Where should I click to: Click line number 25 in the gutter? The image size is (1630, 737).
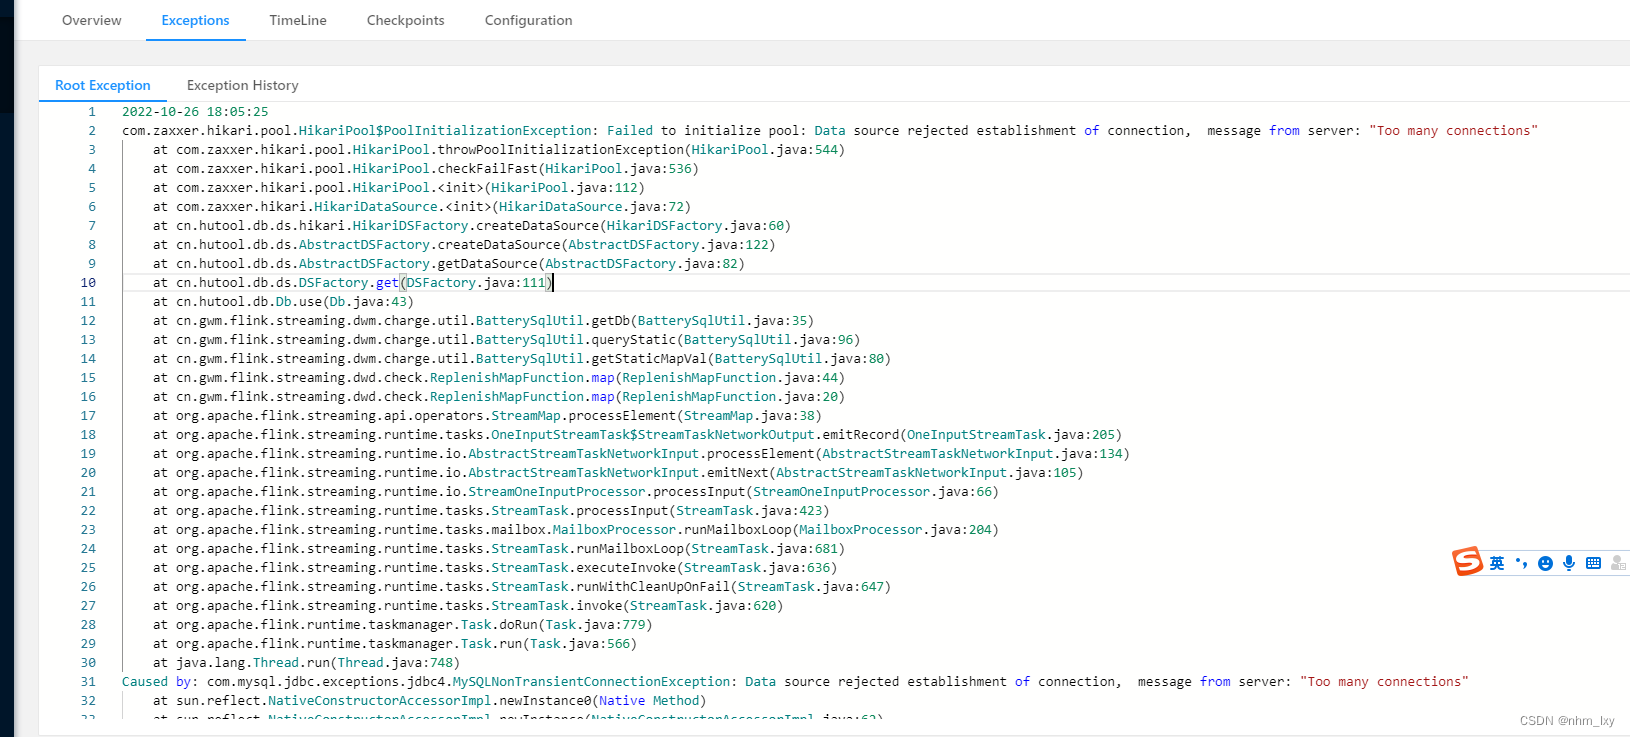88,568
